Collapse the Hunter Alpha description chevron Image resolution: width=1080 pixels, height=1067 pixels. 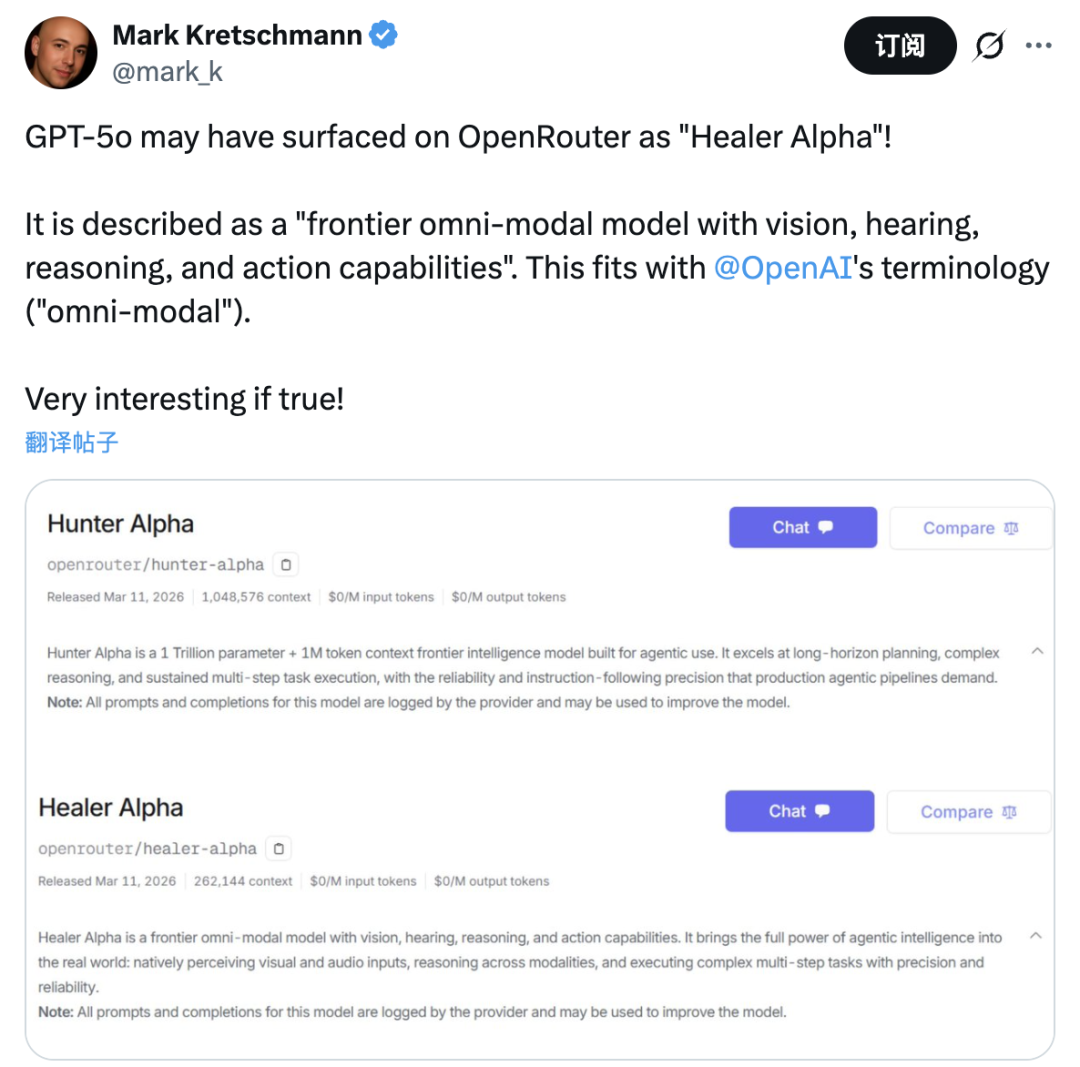click(x=1037, y=652)
